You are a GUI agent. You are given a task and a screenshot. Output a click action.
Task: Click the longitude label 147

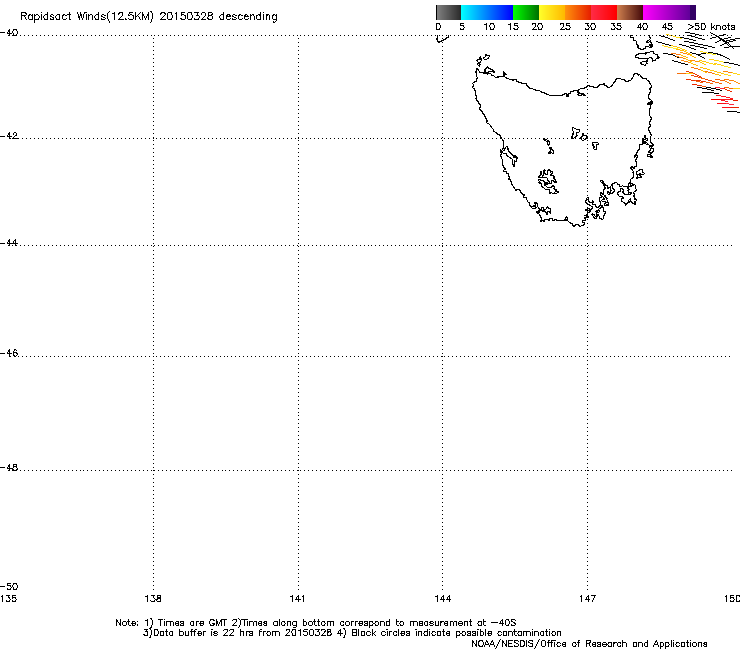[587, 599]
